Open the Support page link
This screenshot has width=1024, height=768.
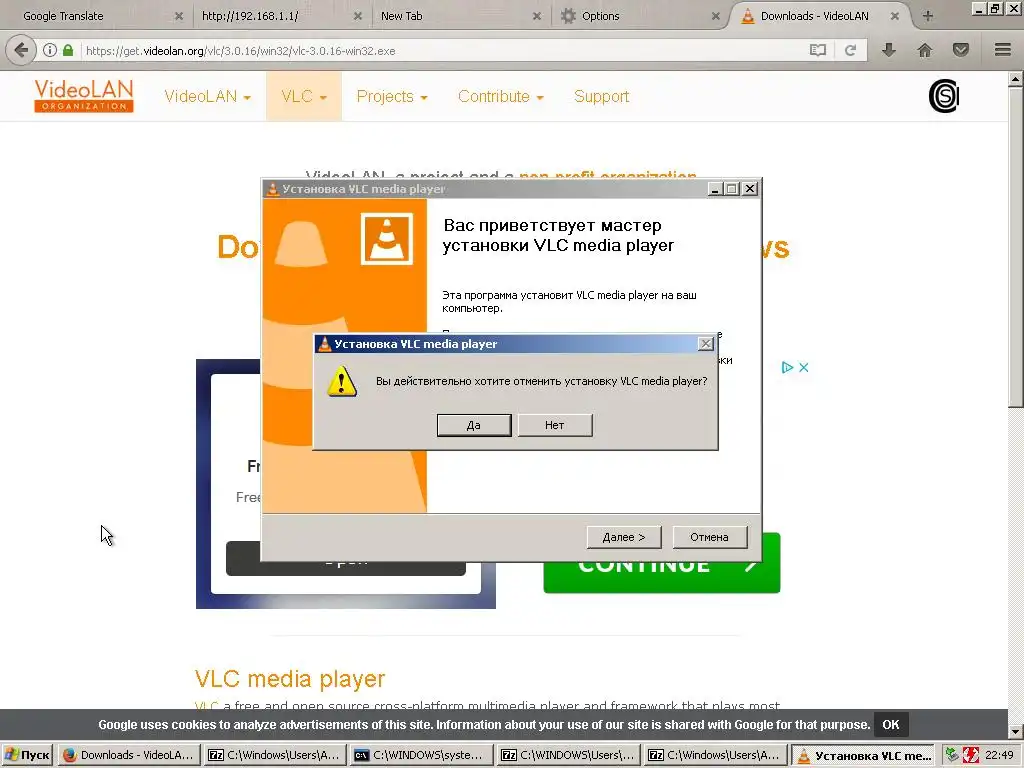coord(601,97)
